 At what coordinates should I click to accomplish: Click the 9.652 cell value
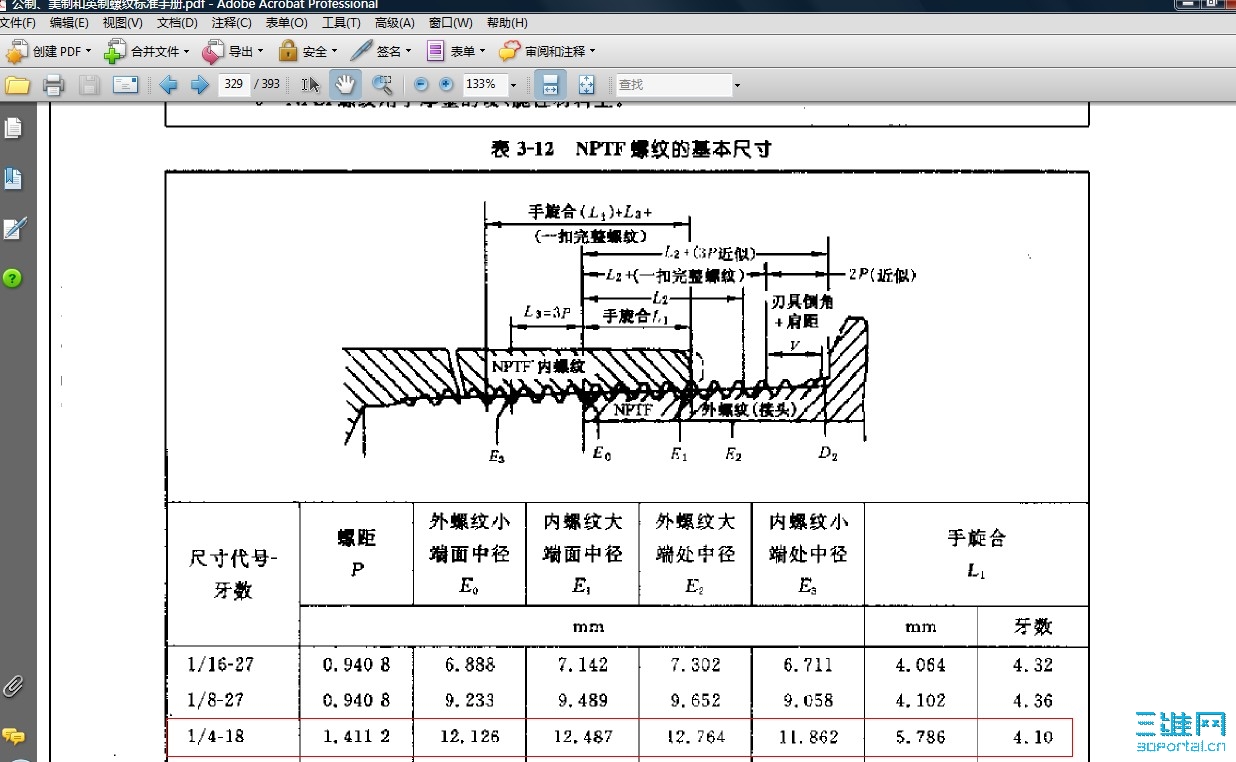[x=695, y=700]
